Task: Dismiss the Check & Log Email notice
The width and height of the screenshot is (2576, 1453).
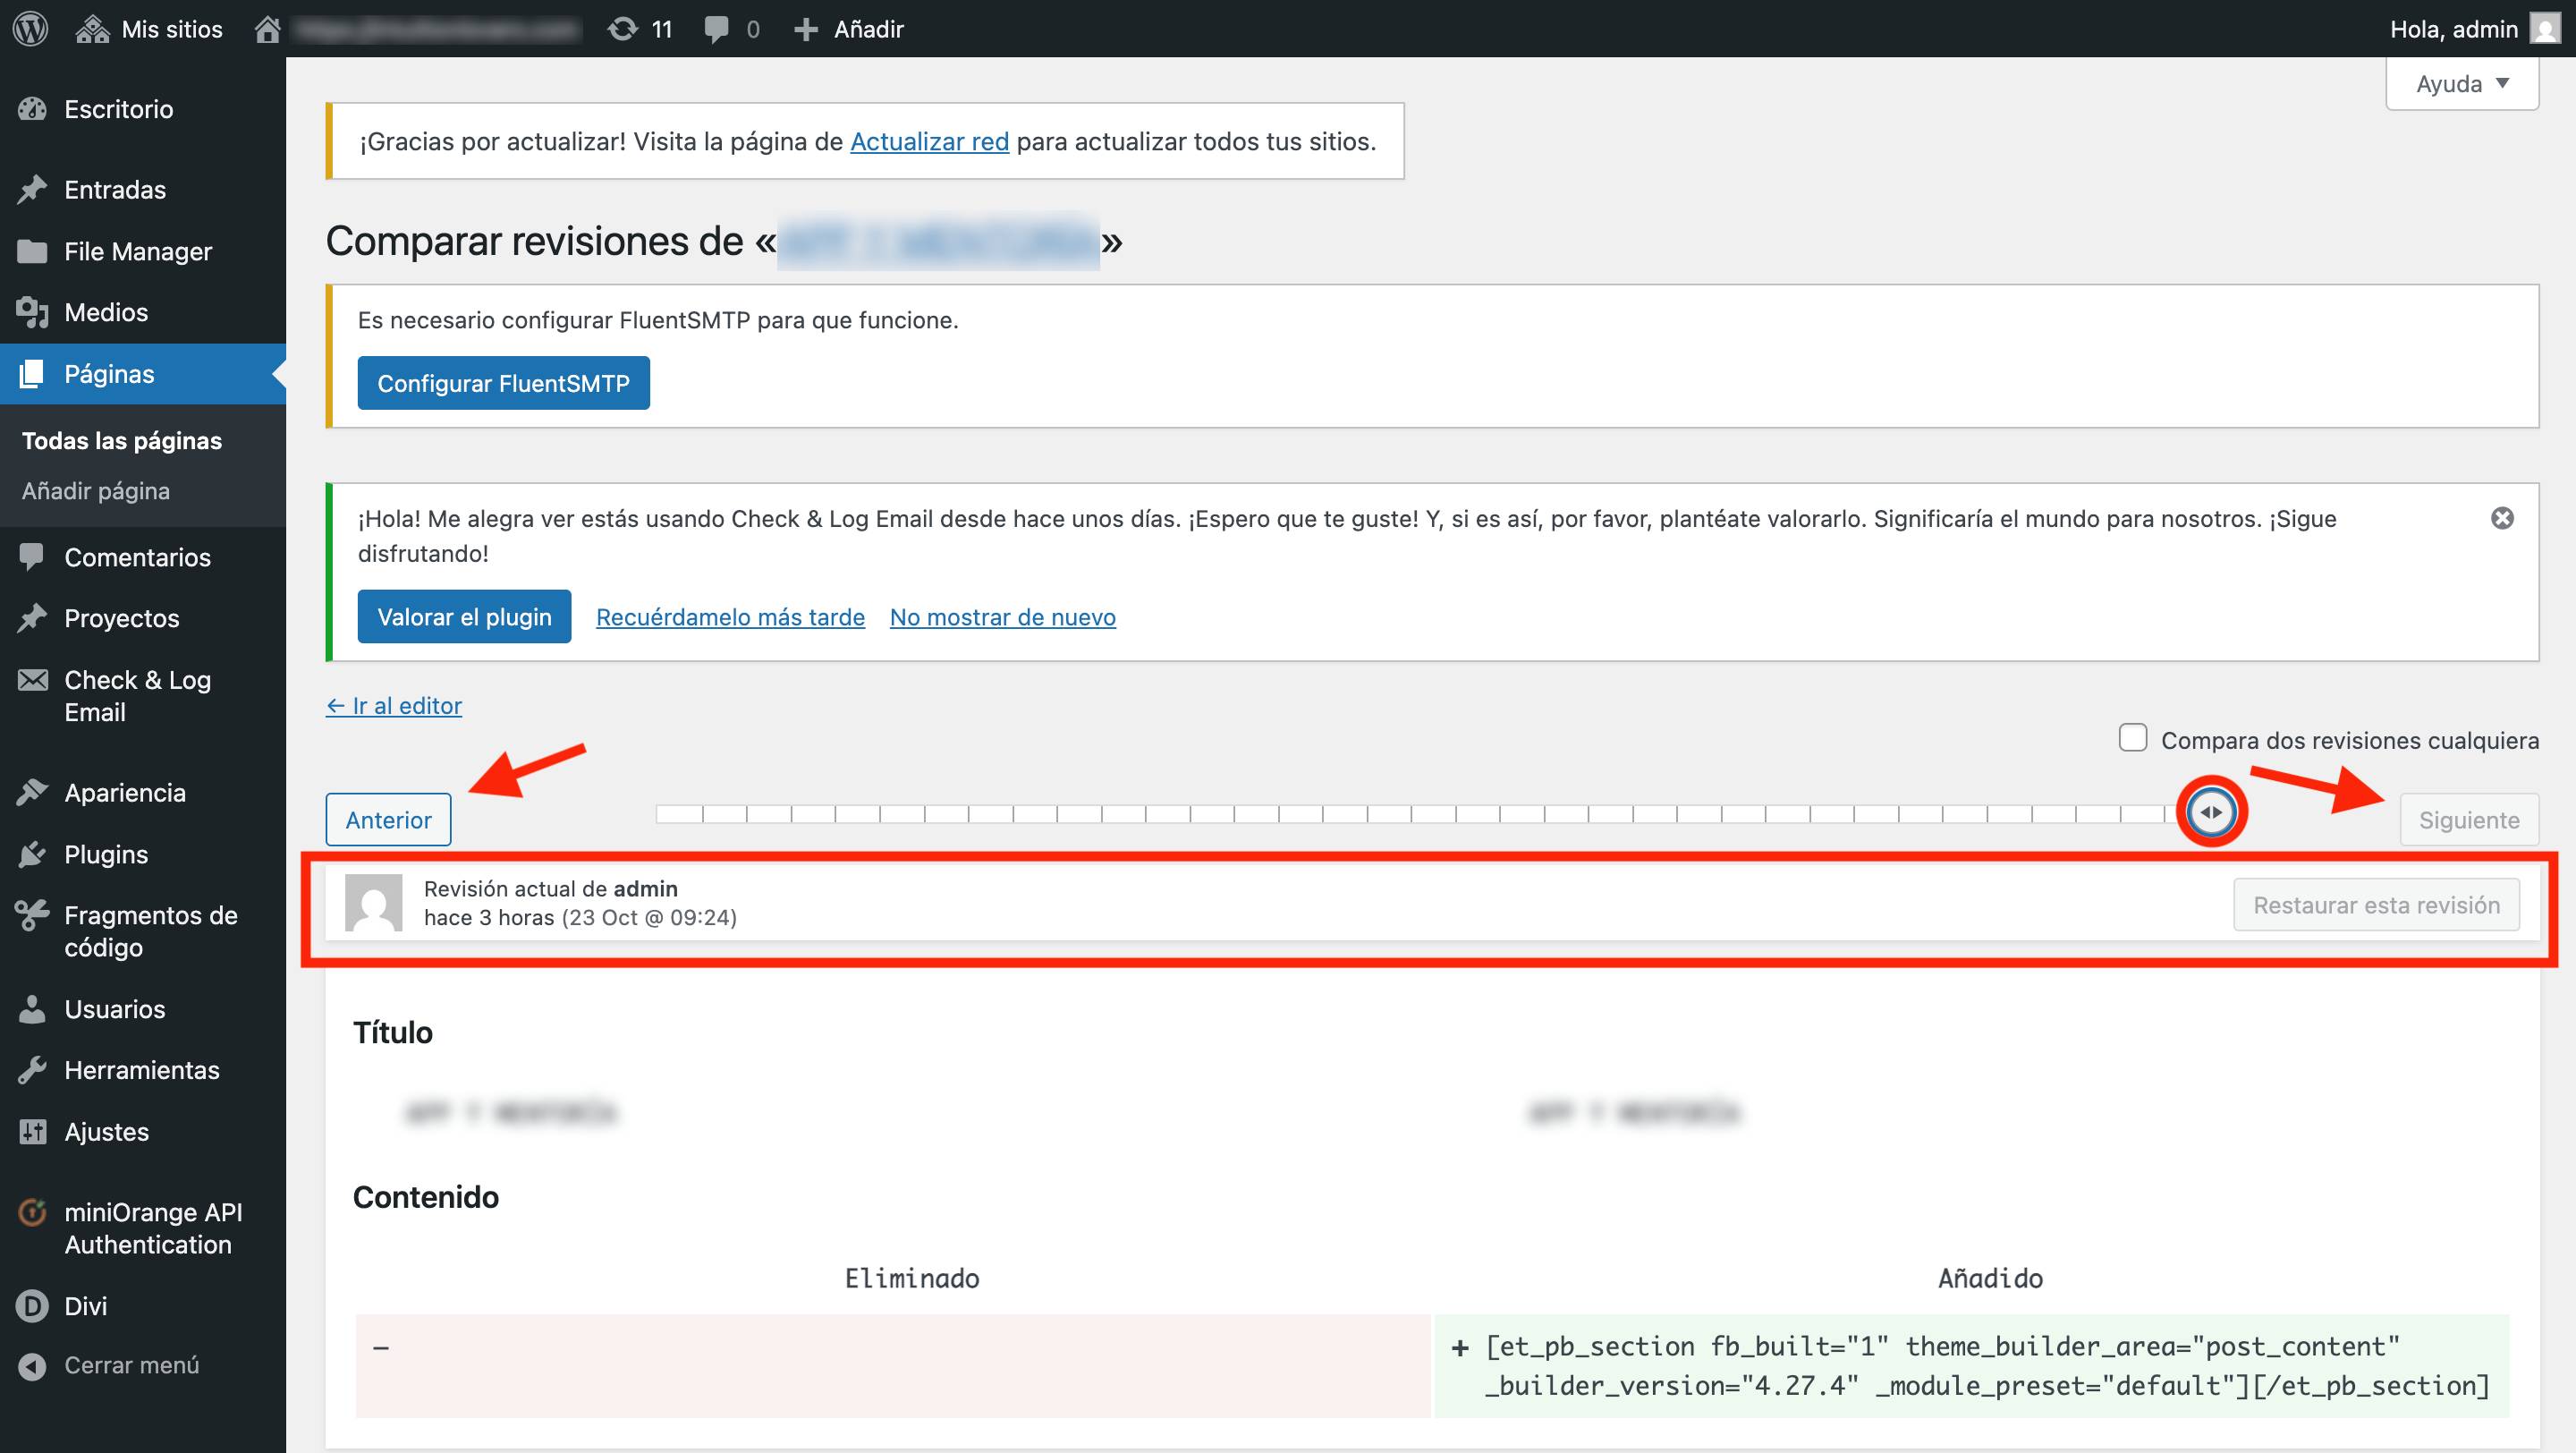Action: (x=2502, y=518)
